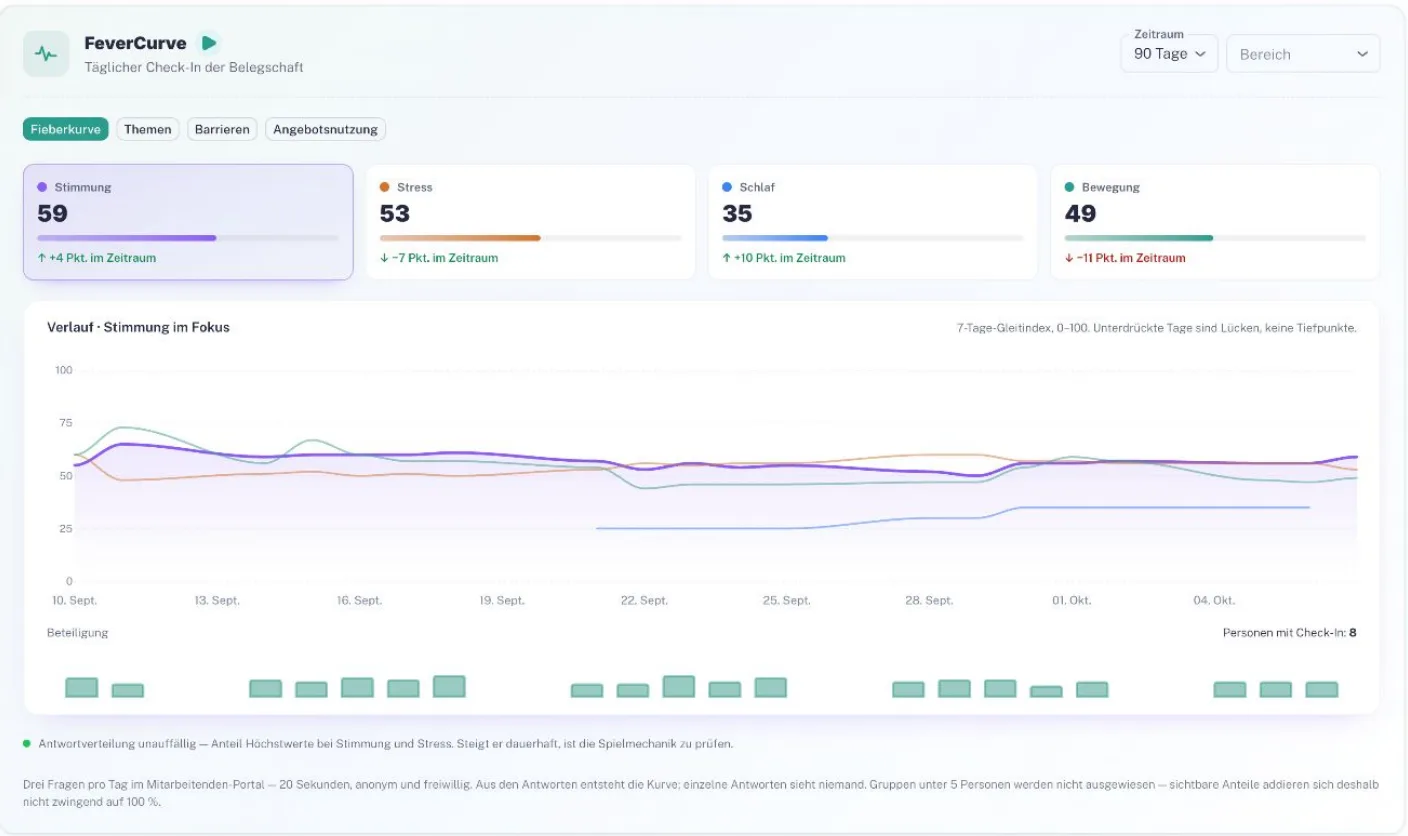Focus the Stress metric card
This screenshot has width=1408, height=836.
(x=530, y=222)
